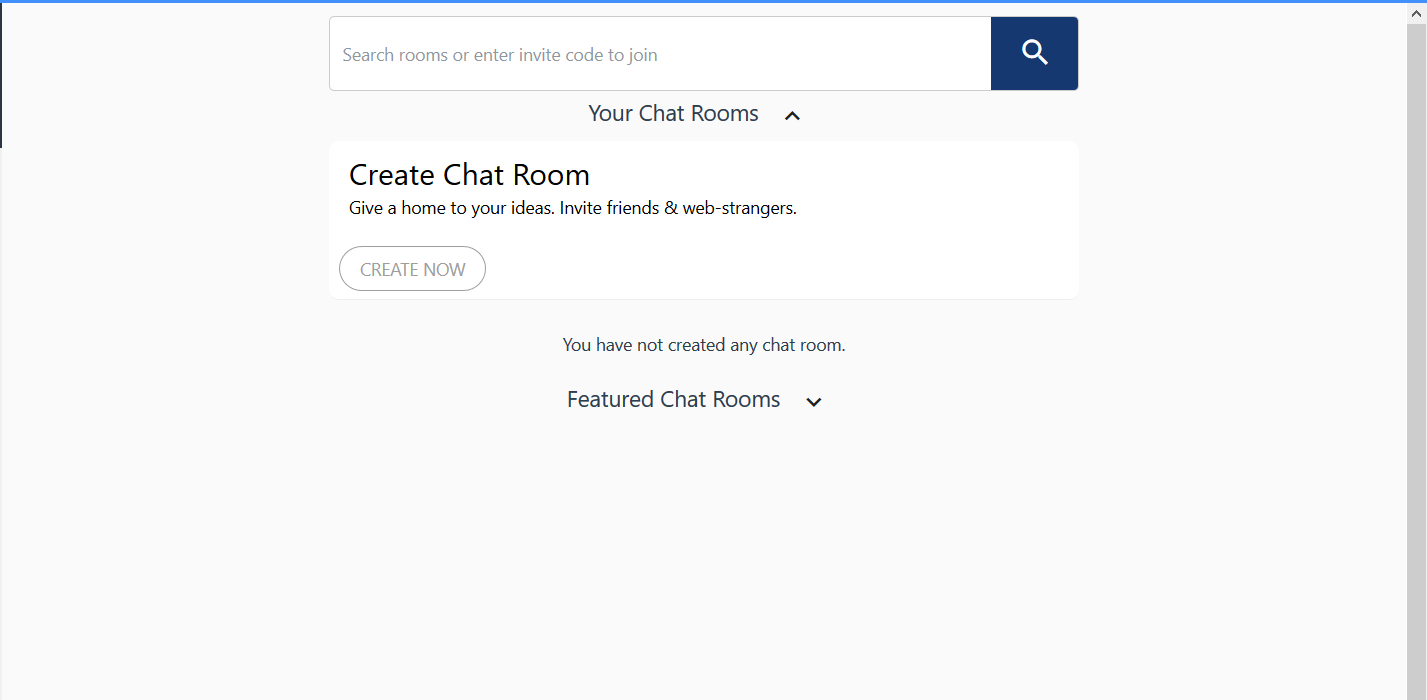Click the Your Chat Rooms heading
1427x700 pixels.
click(673, 114)
